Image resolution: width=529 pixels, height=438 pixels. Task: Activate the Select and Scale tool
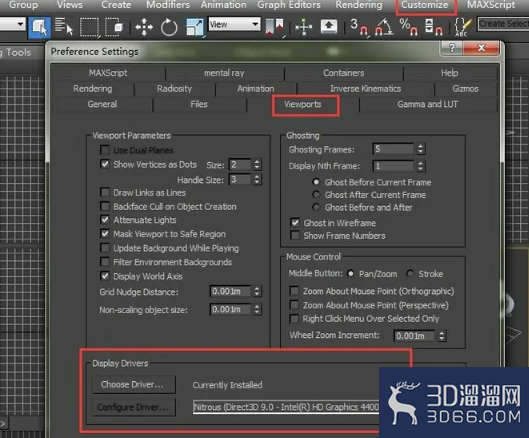pos(195,27)
